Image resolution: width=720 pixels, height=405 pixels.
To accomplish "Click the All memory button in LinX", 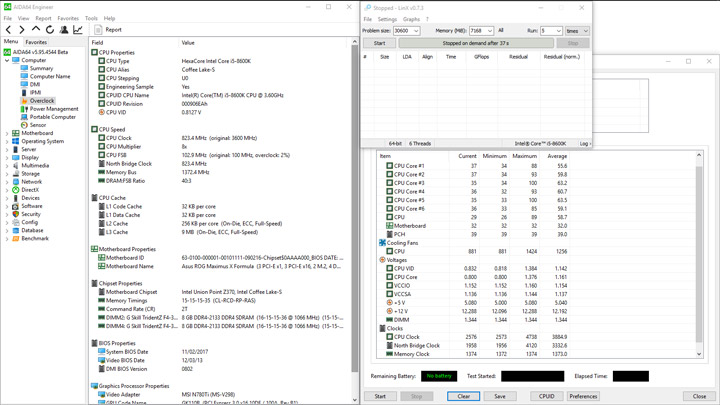I will 501,30.
